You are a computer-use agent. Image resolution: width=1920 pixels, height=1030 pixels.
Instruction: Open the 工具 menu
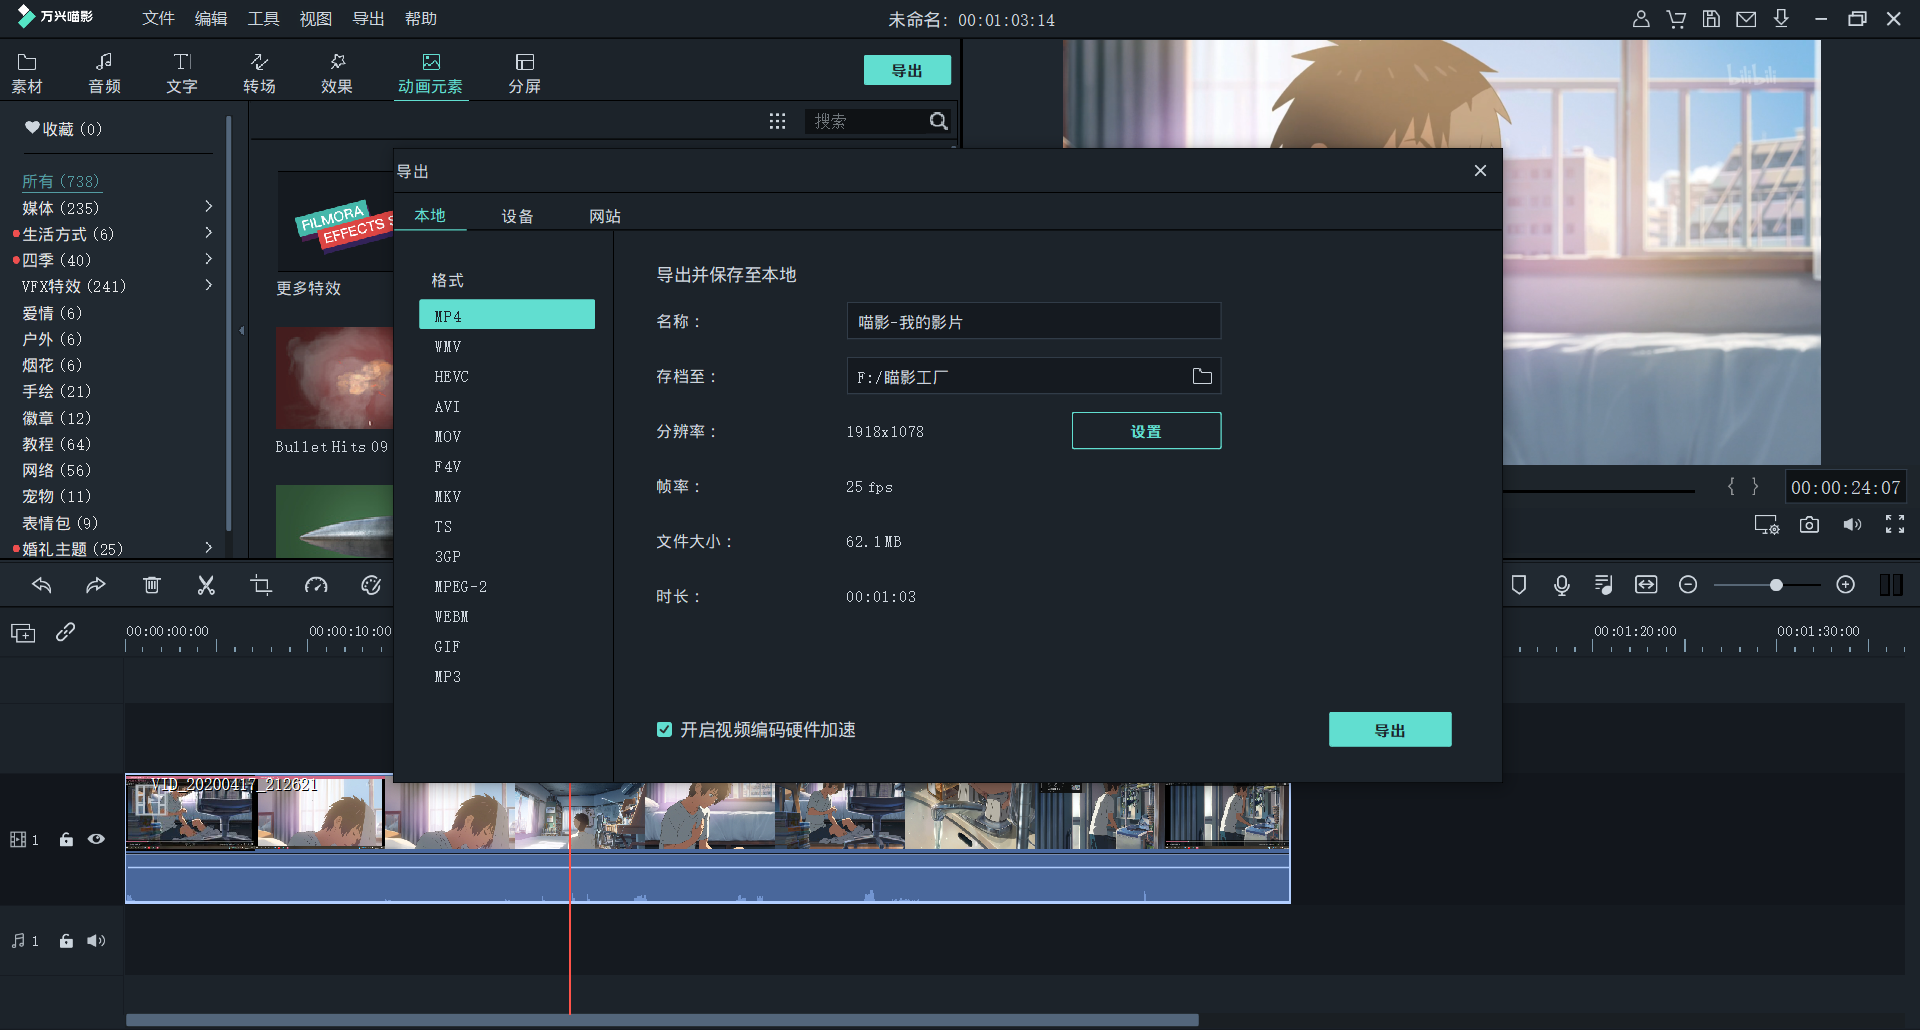tap(263, 19)
